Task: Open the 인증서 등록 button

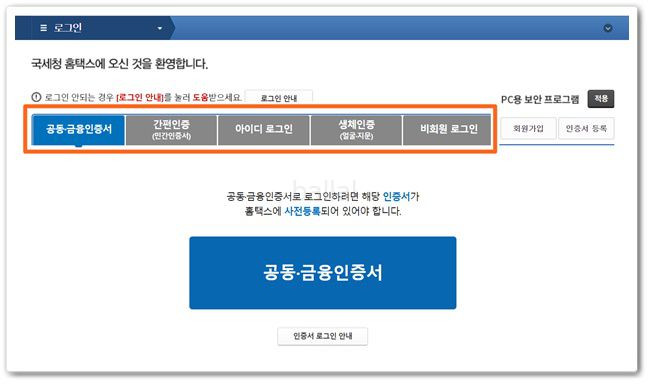Action: (586, 129)
